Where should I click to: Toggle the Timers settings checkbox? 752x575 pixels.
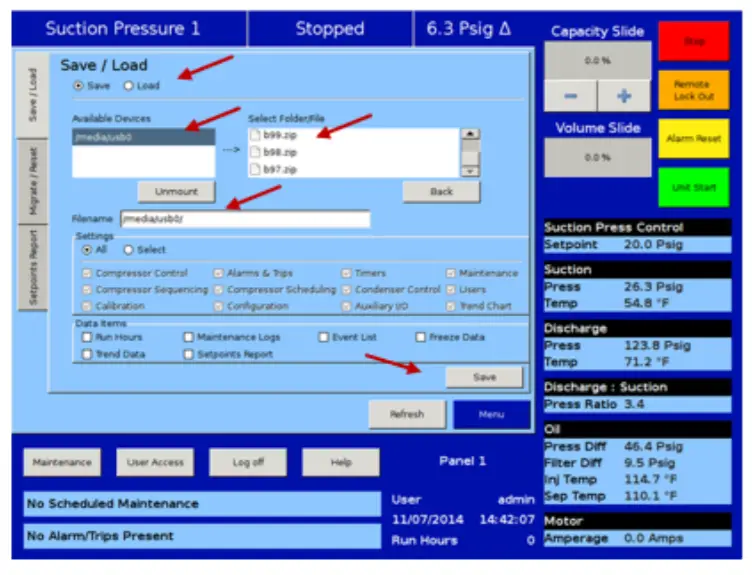(x=346, y=273)
